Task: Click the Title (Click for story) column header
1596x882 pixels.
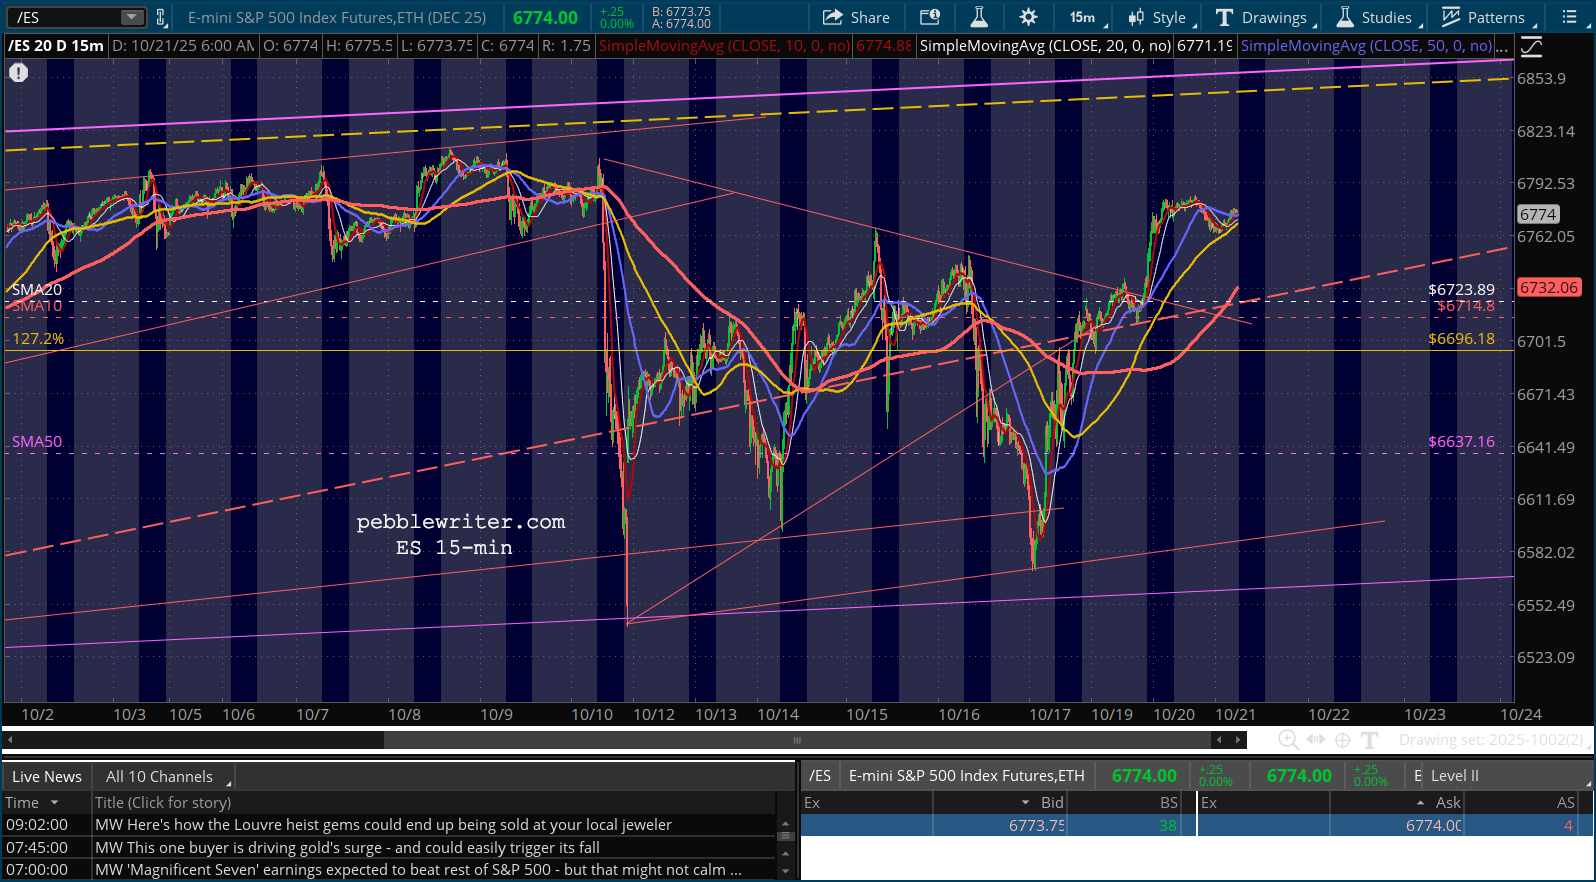Action: [x=433, y=803]
